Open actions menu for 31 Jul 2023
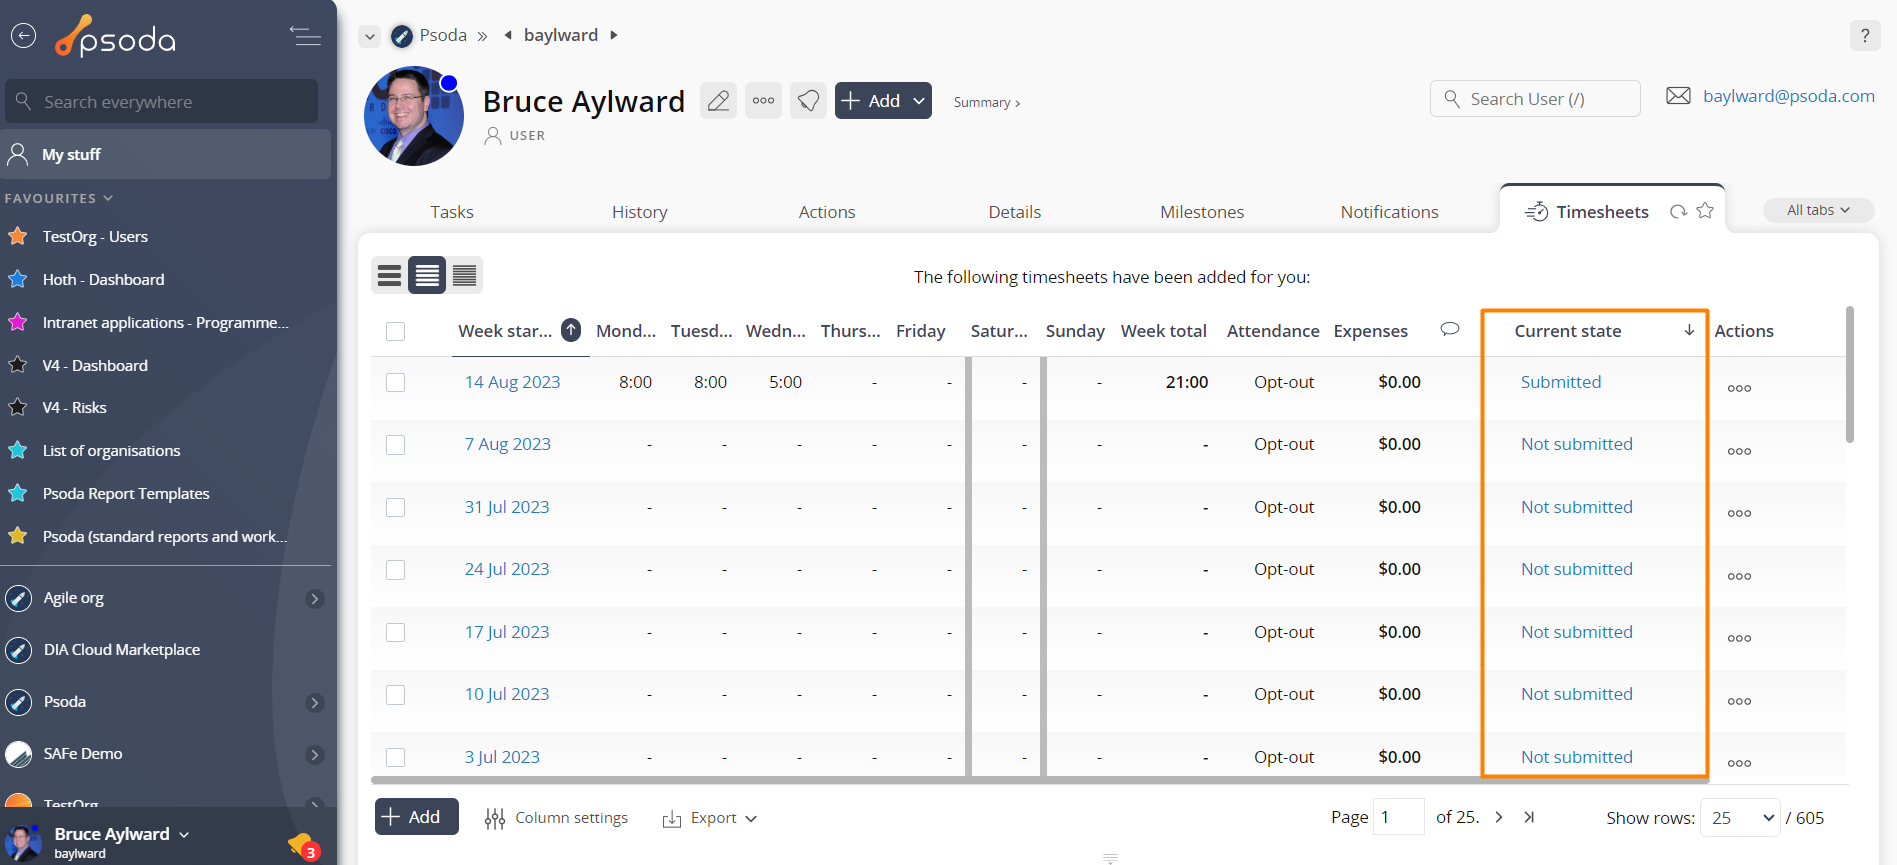The height and width of the screenshot is (865, 1897). (x=1739, y=513)
